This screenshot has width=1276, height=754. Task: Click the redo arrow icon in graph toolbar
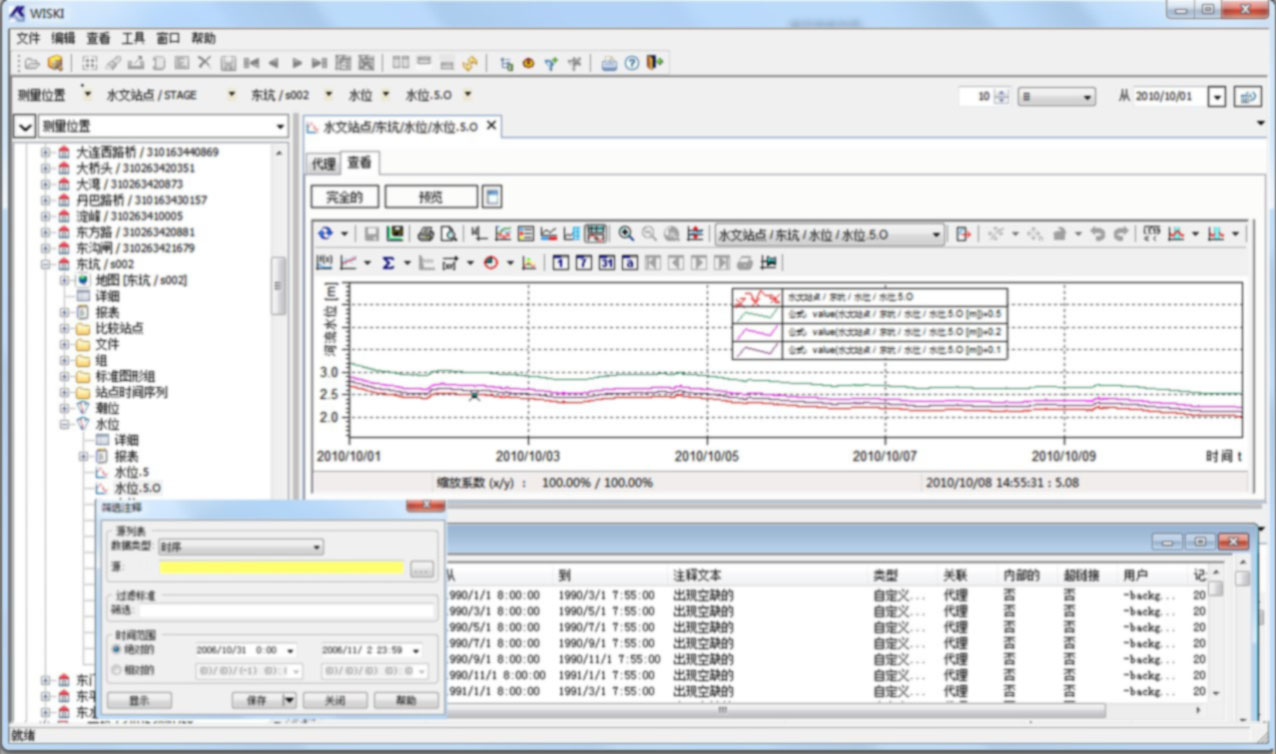point(1120,234)
